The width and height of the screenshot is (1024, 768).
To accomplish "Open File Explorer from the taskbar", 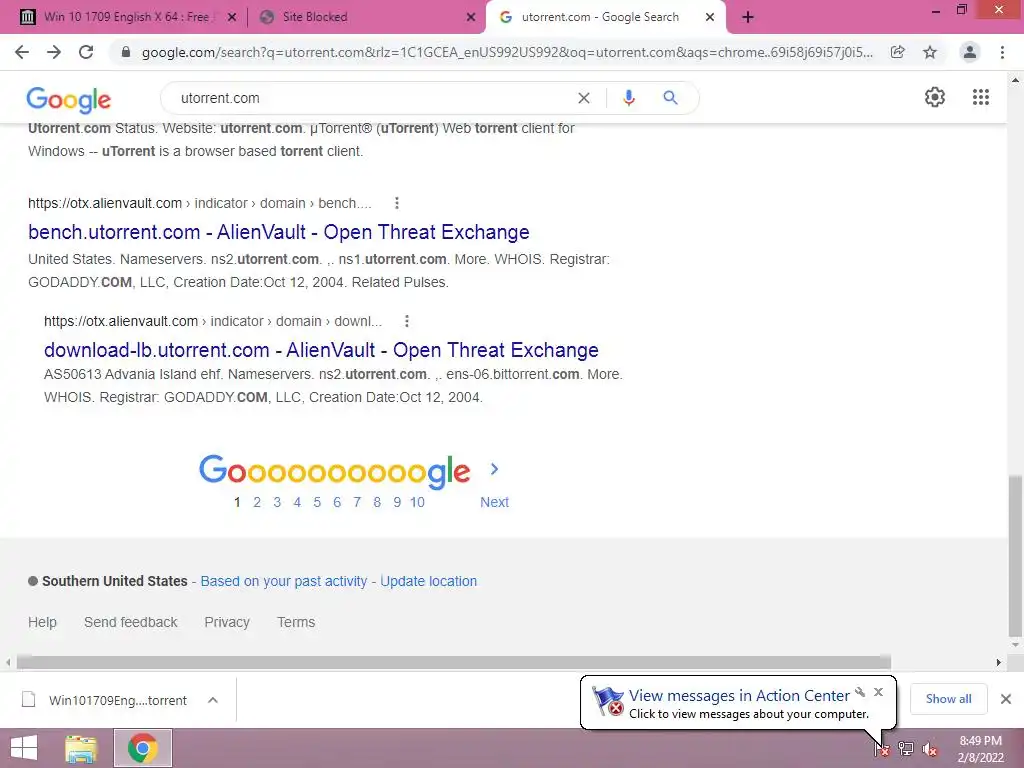I will pyautogui.click(x=81, y=748).
